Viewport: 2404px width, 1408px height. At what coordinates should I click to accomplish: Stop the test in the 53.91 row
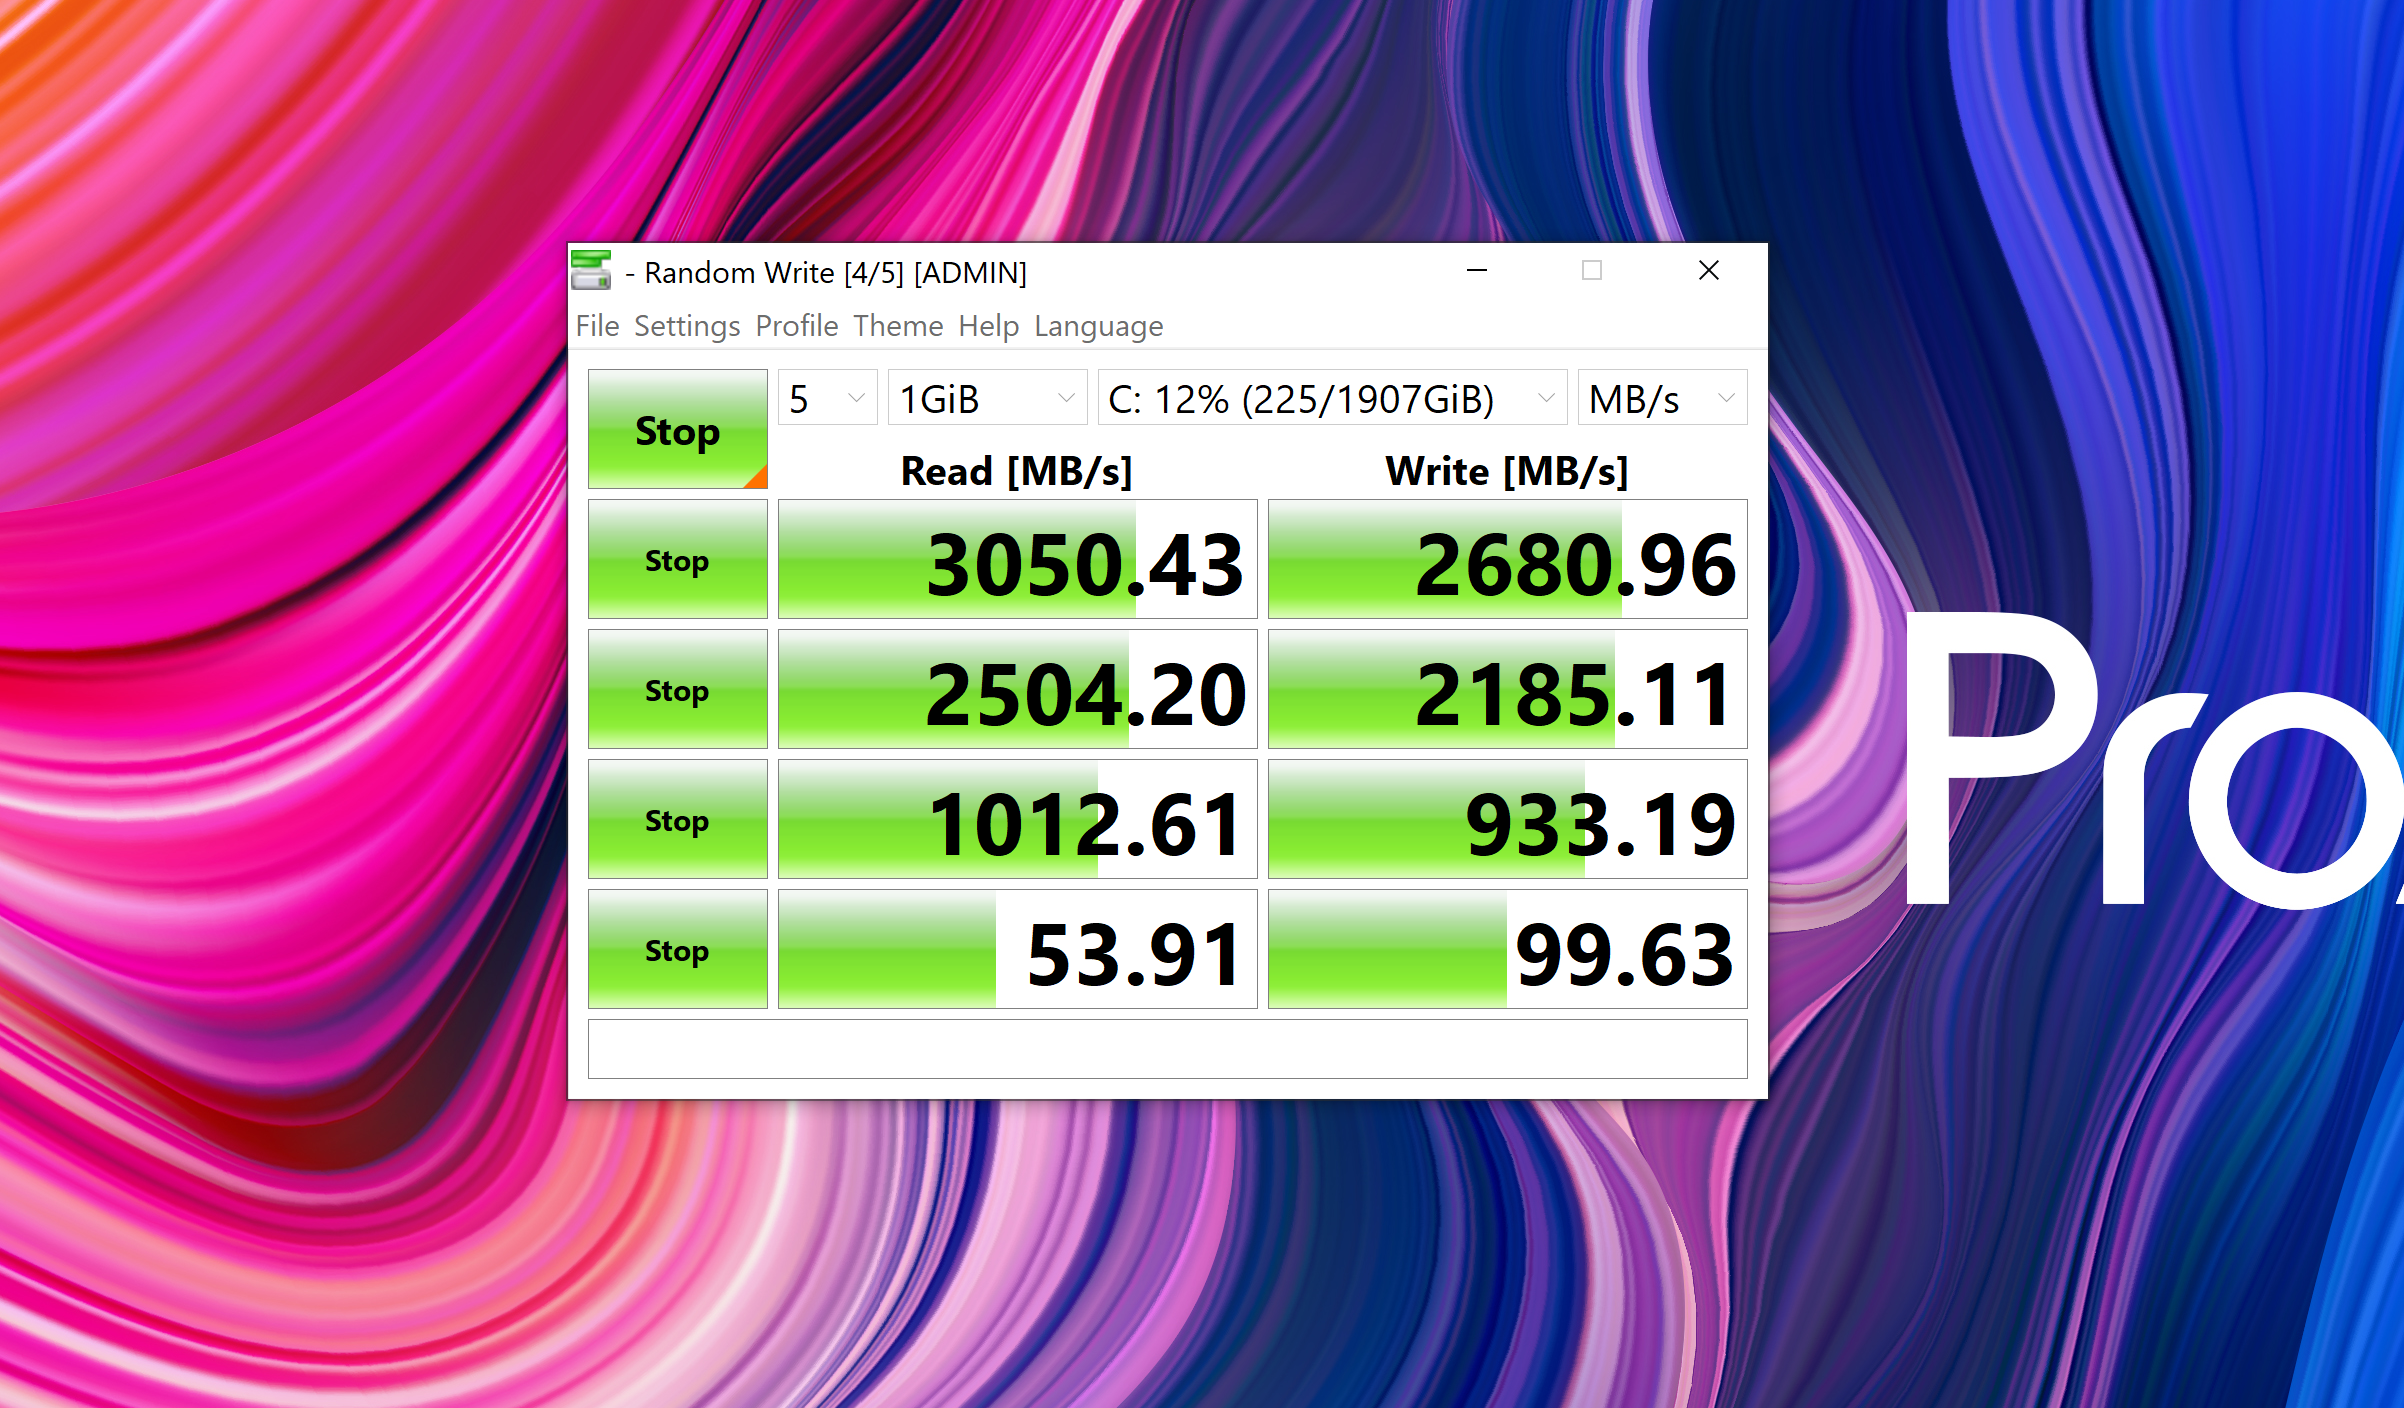[x=677, y=949]
